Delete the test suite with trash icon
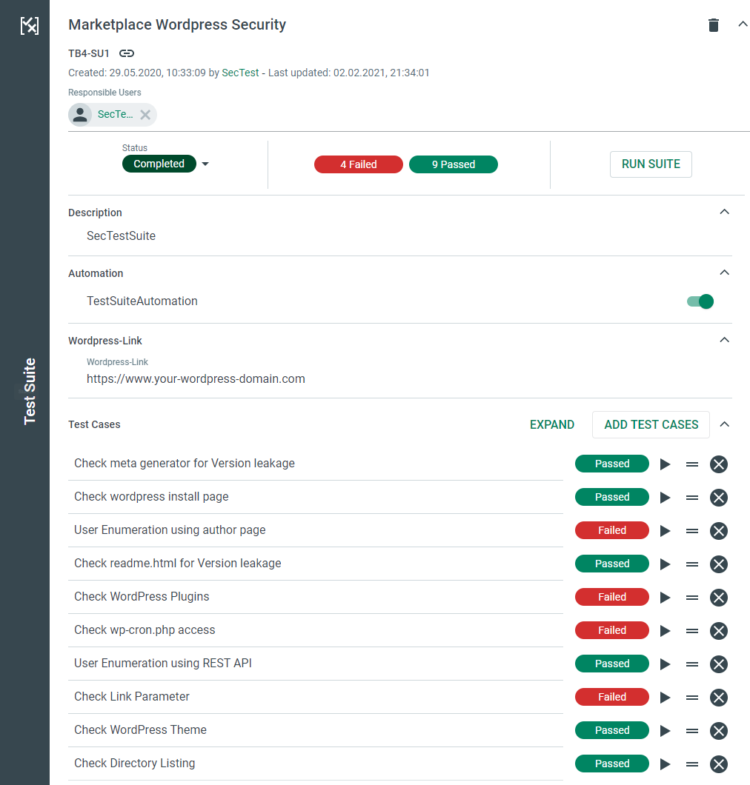Image resolution: width=750 pixels, height=785 pixels. coord(713,25)
